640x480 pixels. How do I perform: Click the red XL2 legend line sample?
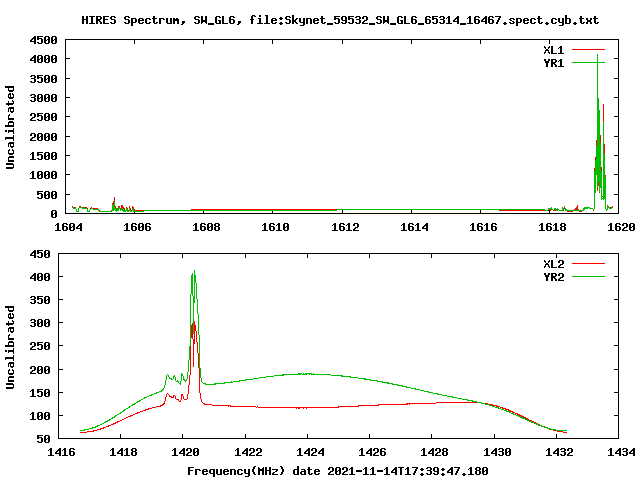(x=588, y=264)
